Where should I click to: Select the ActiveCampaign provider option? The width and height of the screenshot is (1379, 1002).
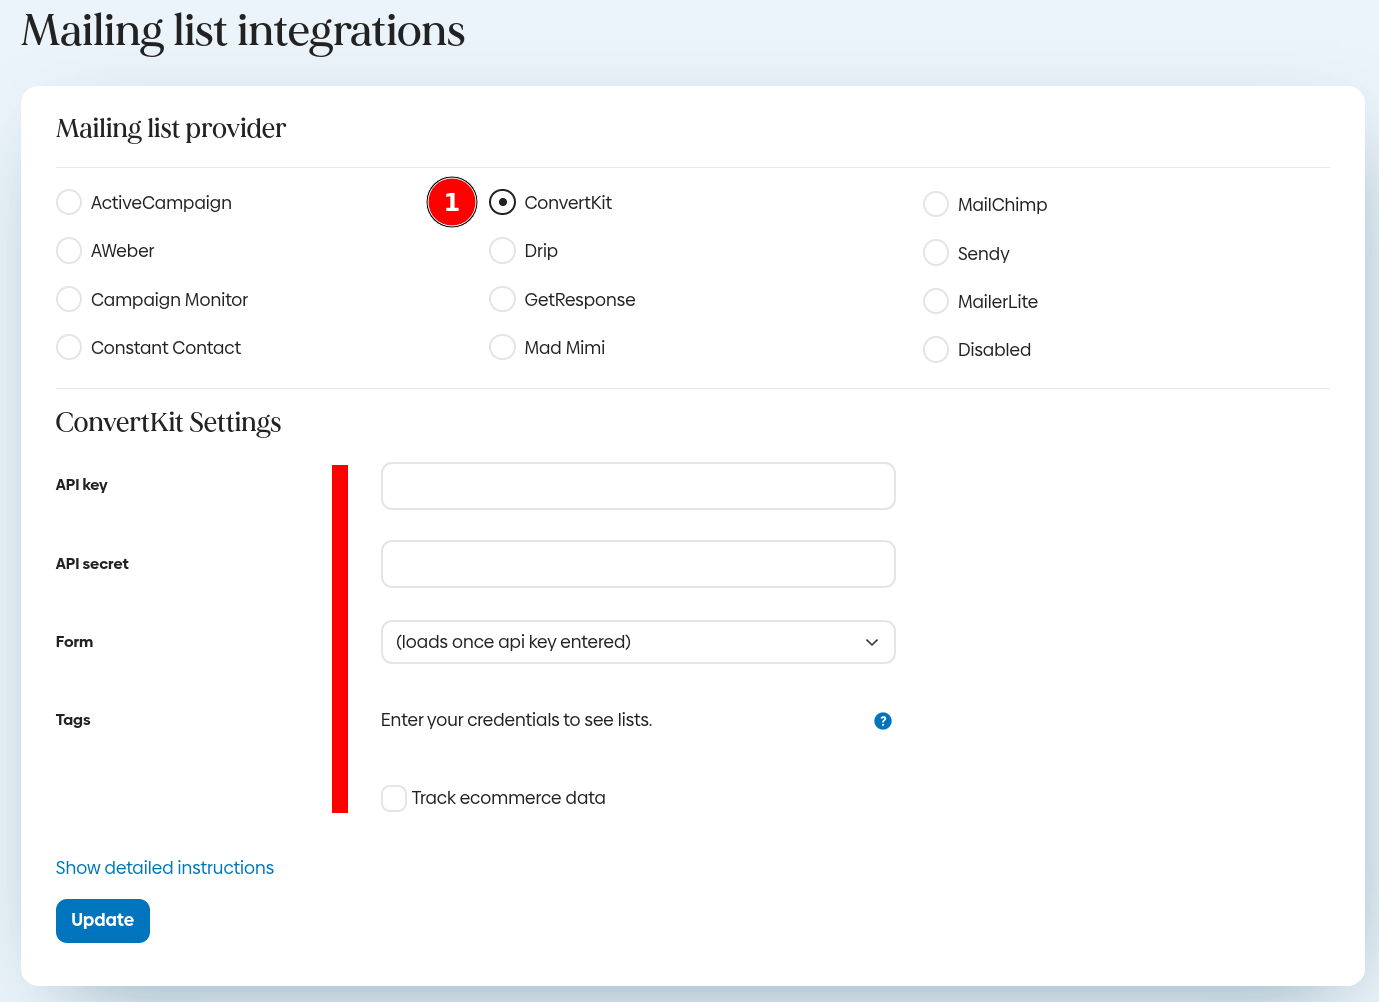click(69, 202)
